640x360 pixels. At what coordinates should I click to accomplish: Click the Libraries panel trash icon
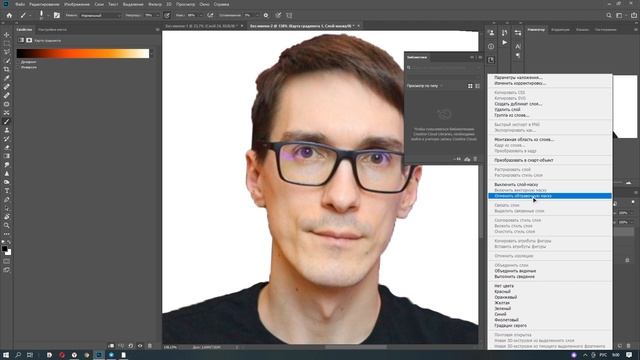[x=475, y=159]
